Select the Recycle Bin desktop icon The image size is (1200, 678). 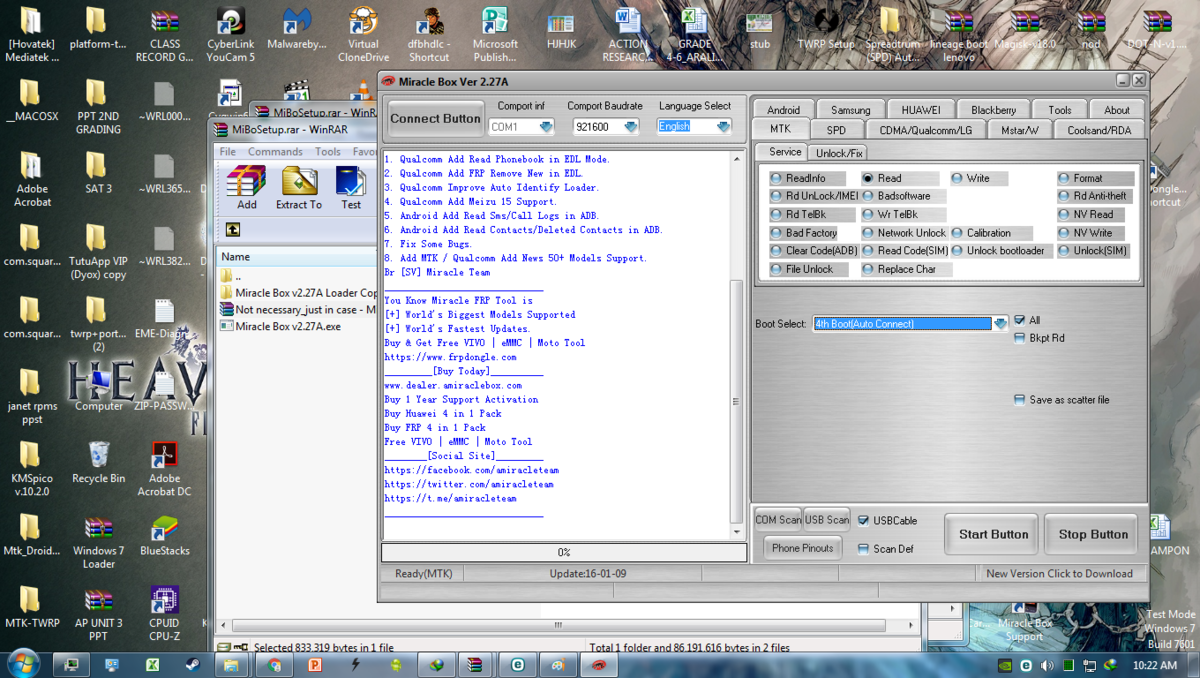[x=98, y=463]
